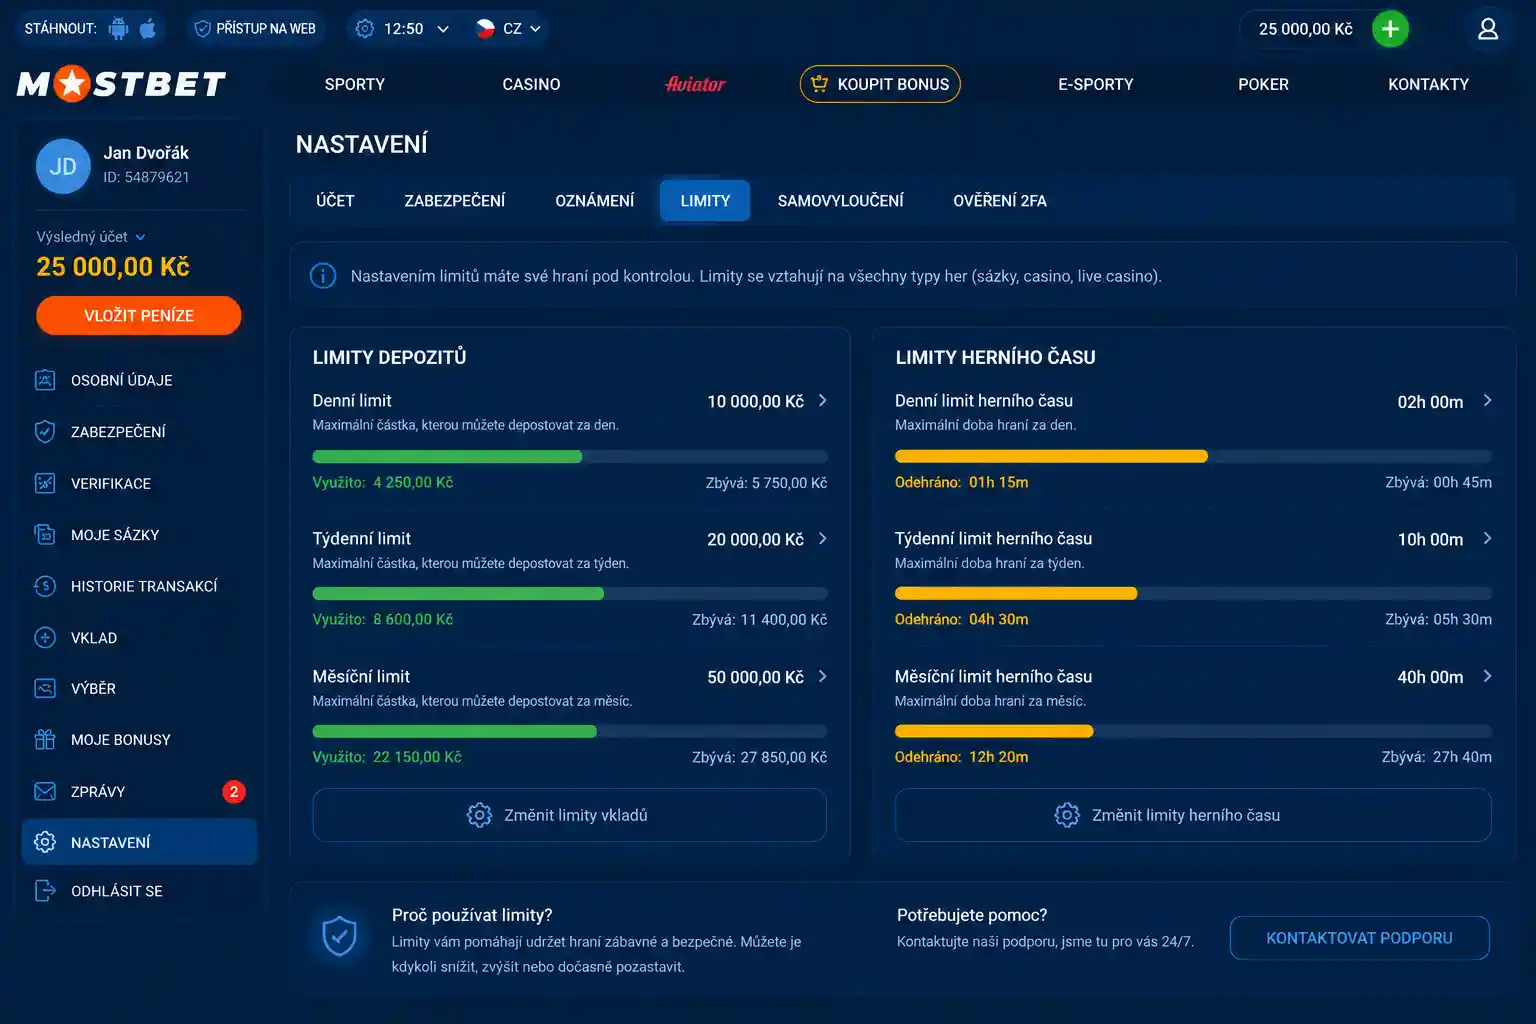Open Kontakty in the main menu
Image resolution: width=1536 pixels, height=1024 pixels.
click(x=1428, y=85)
